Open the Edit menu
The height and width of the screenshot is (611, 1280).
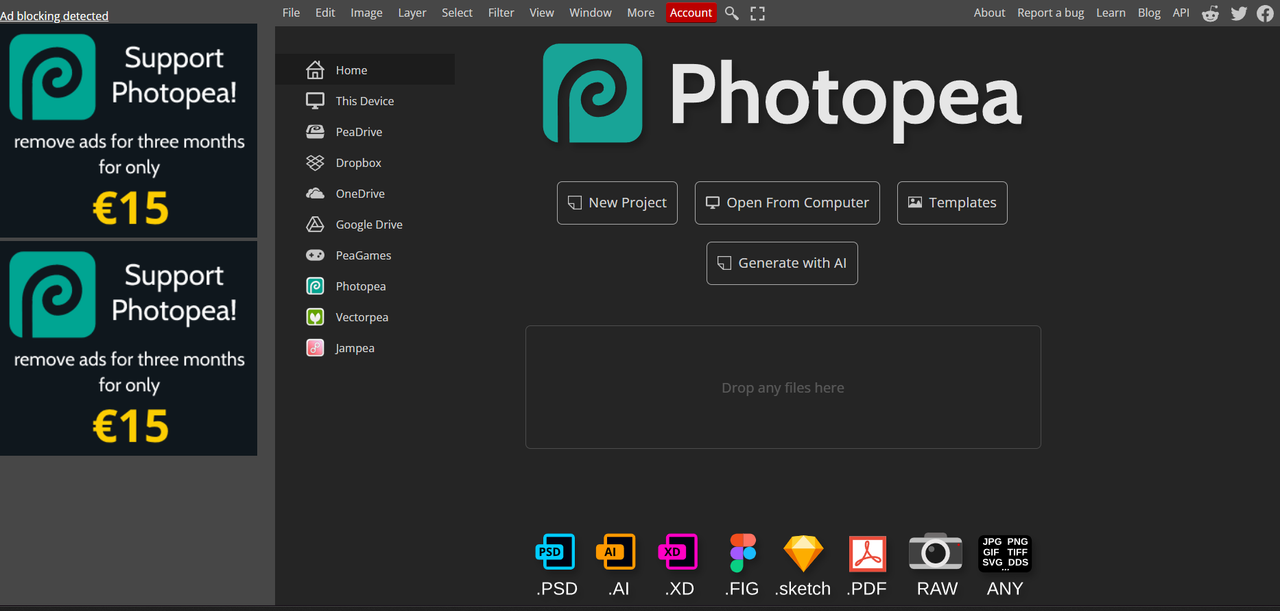(325, 13)
